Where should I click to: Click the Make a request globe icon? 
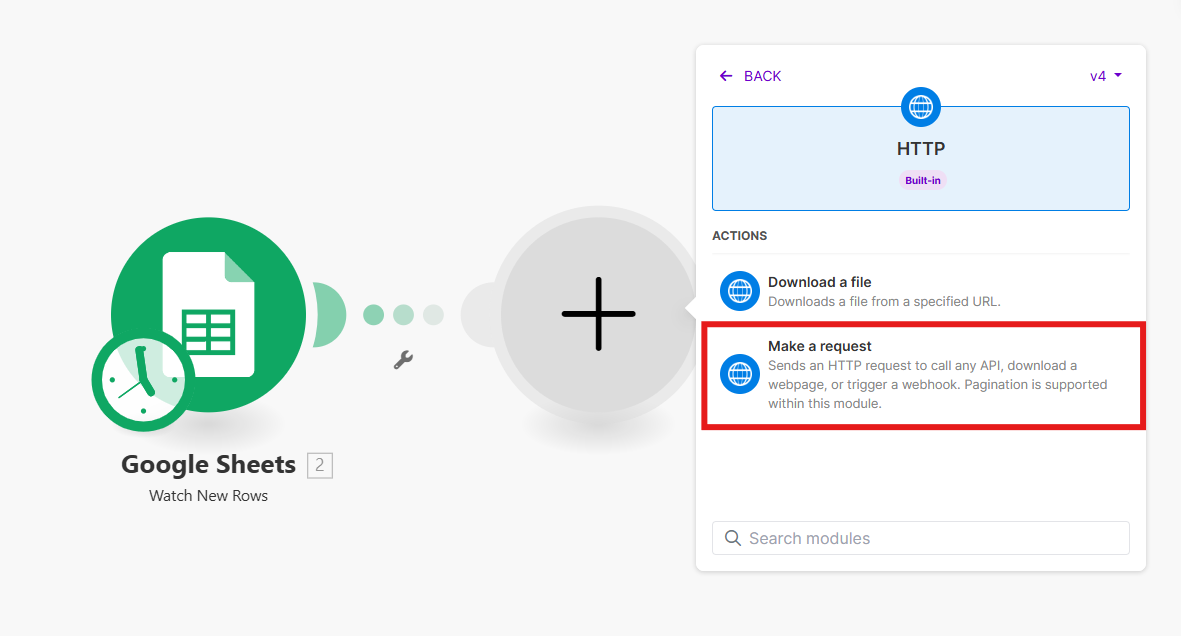point(740,374)
